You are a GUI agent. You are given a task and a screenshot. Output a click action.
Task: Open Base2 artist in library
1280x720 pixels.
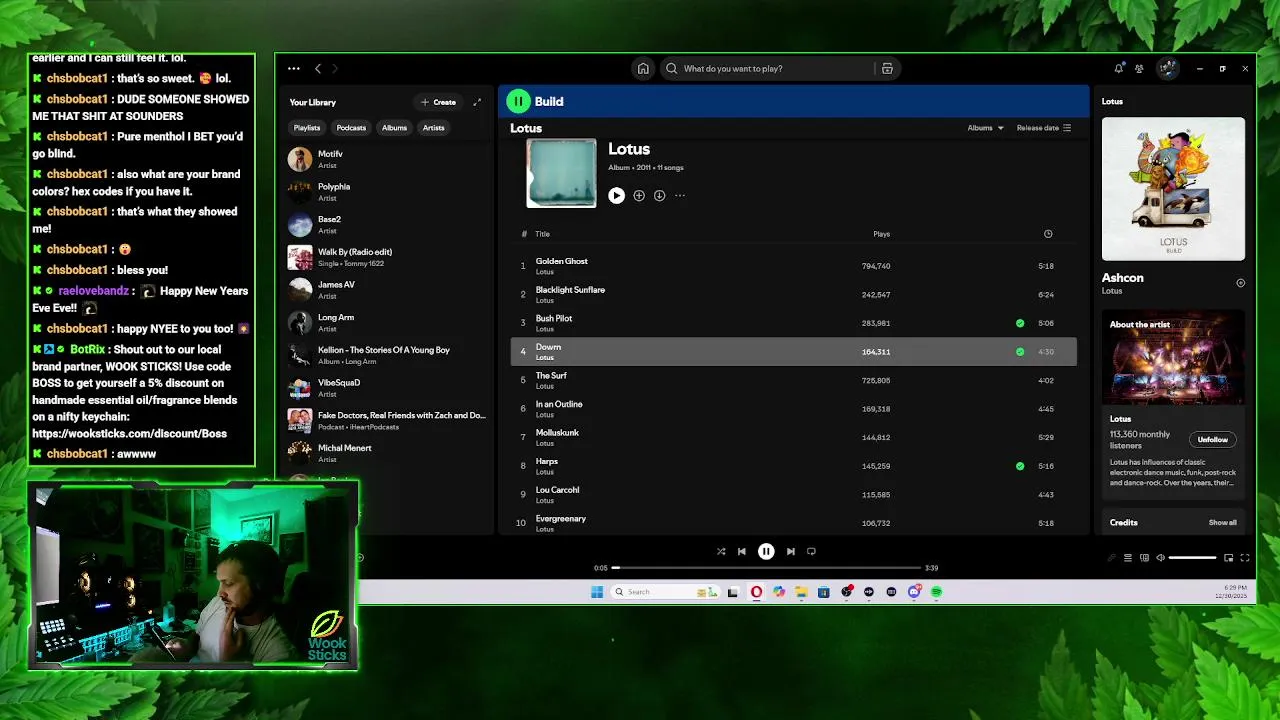(386, 224)
